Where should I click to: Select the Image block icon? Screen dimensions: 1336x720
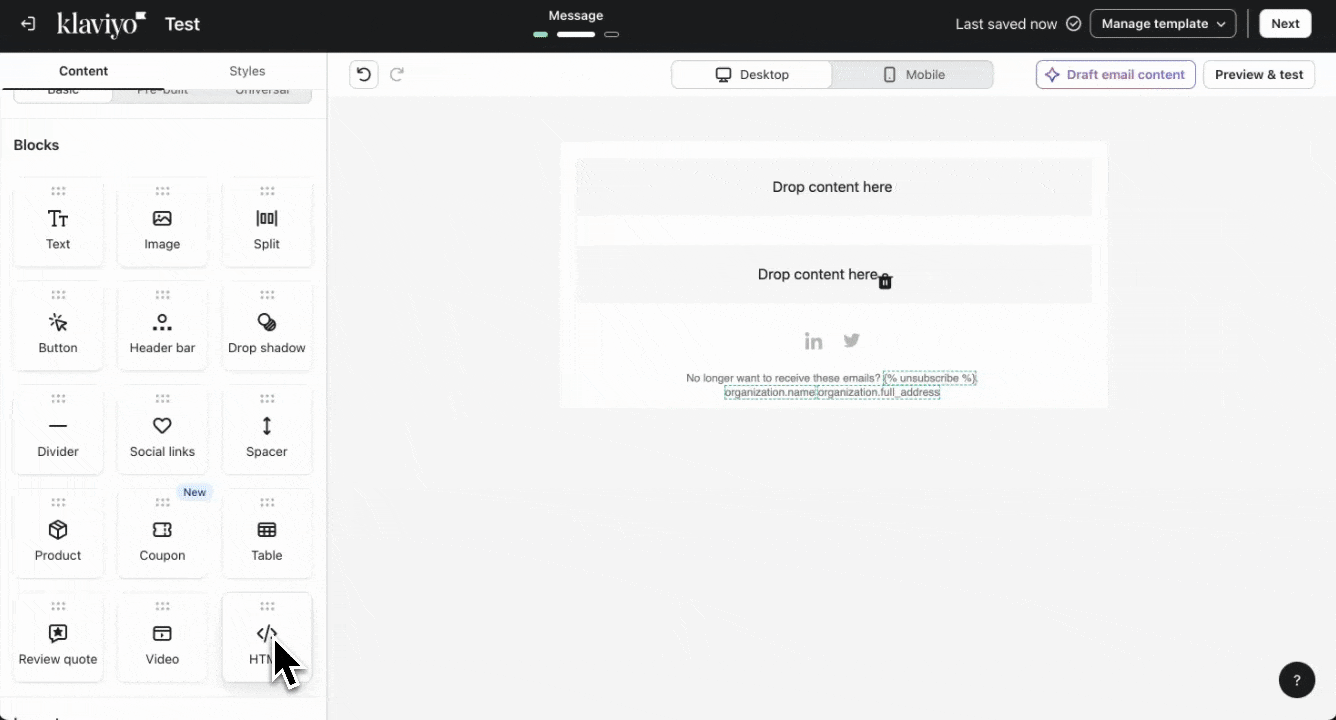click(x=162, y=218)
